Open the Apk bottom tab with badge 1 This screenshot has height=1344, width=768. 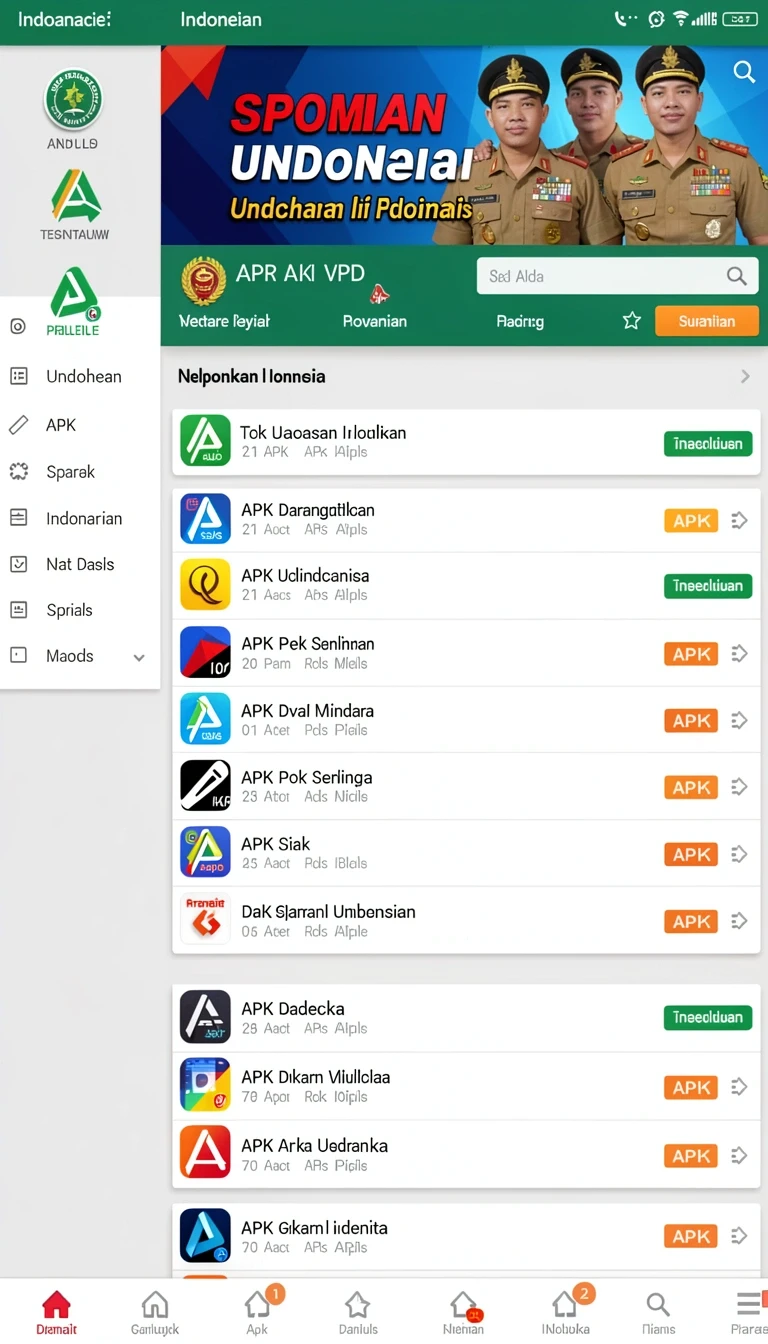(x=258, y=1312)
